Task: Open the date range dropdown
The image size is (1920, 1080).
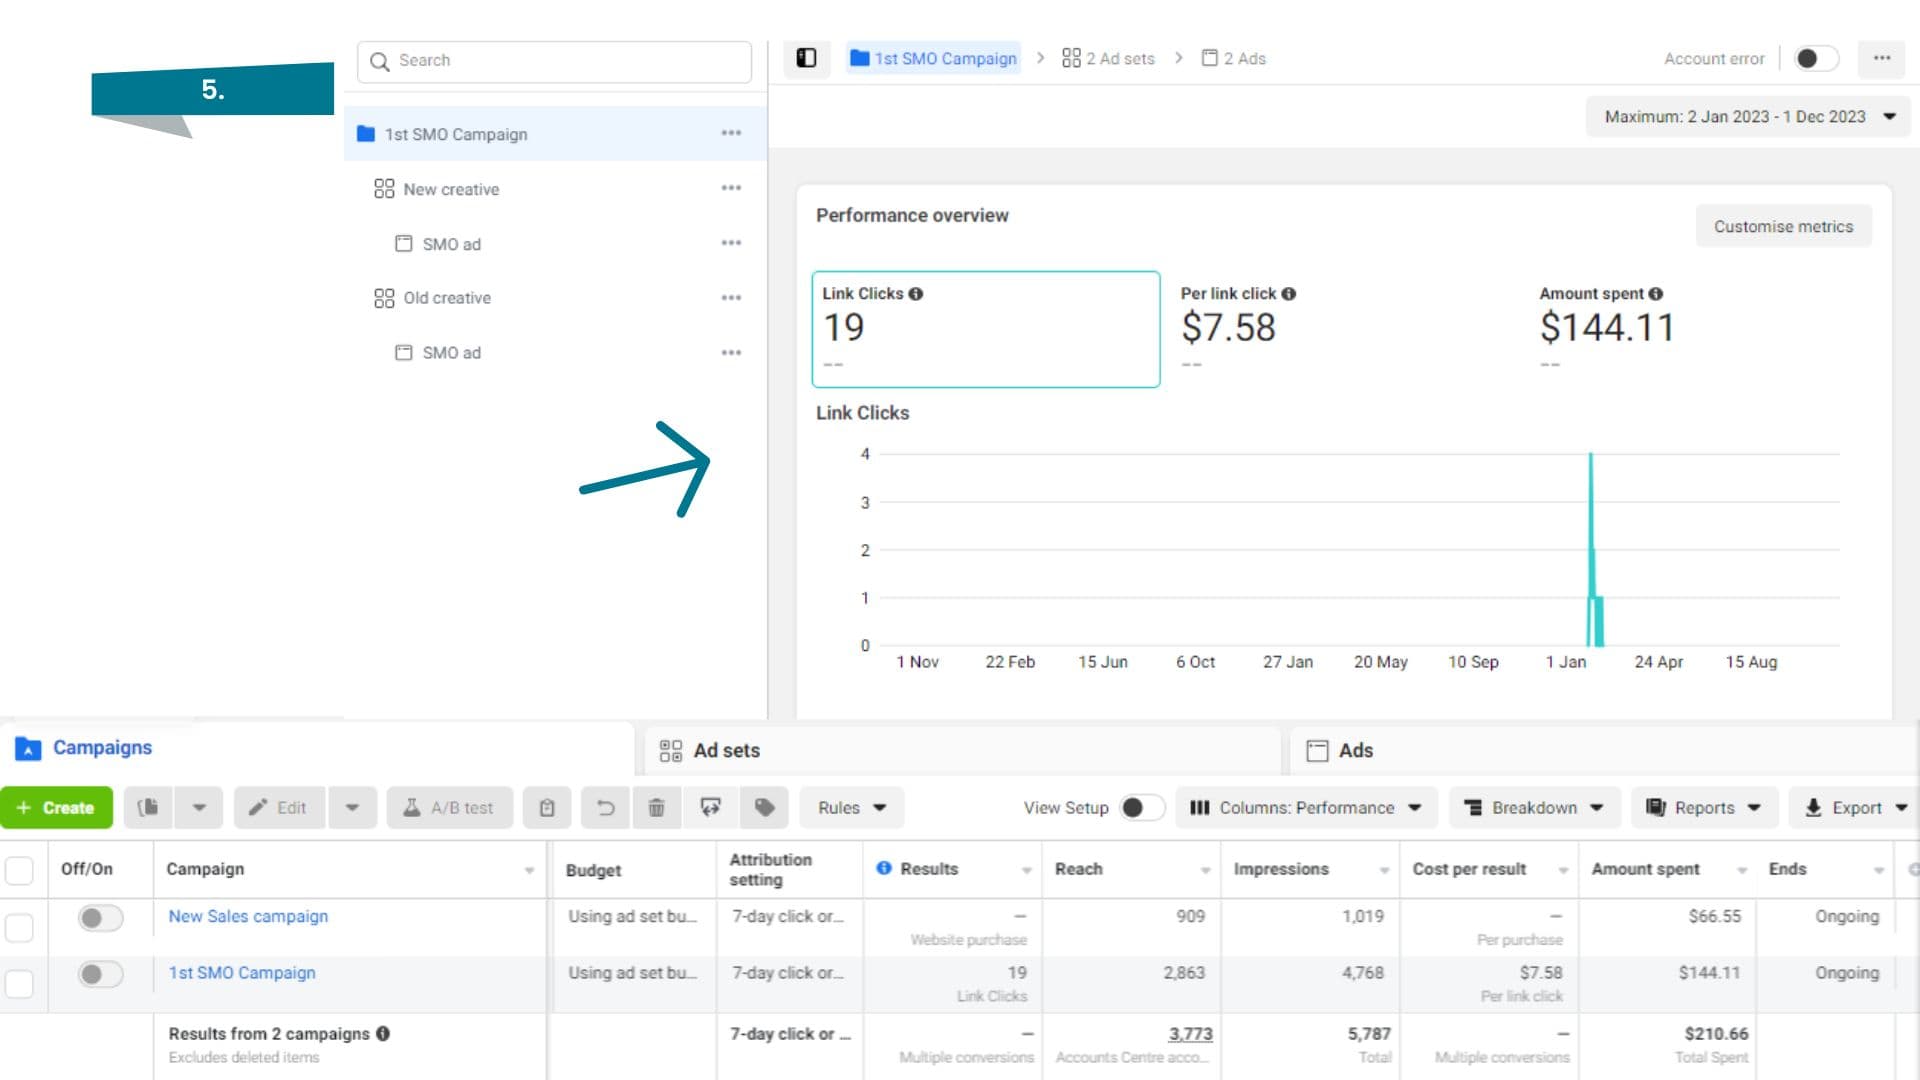Action: [1748, 116]
